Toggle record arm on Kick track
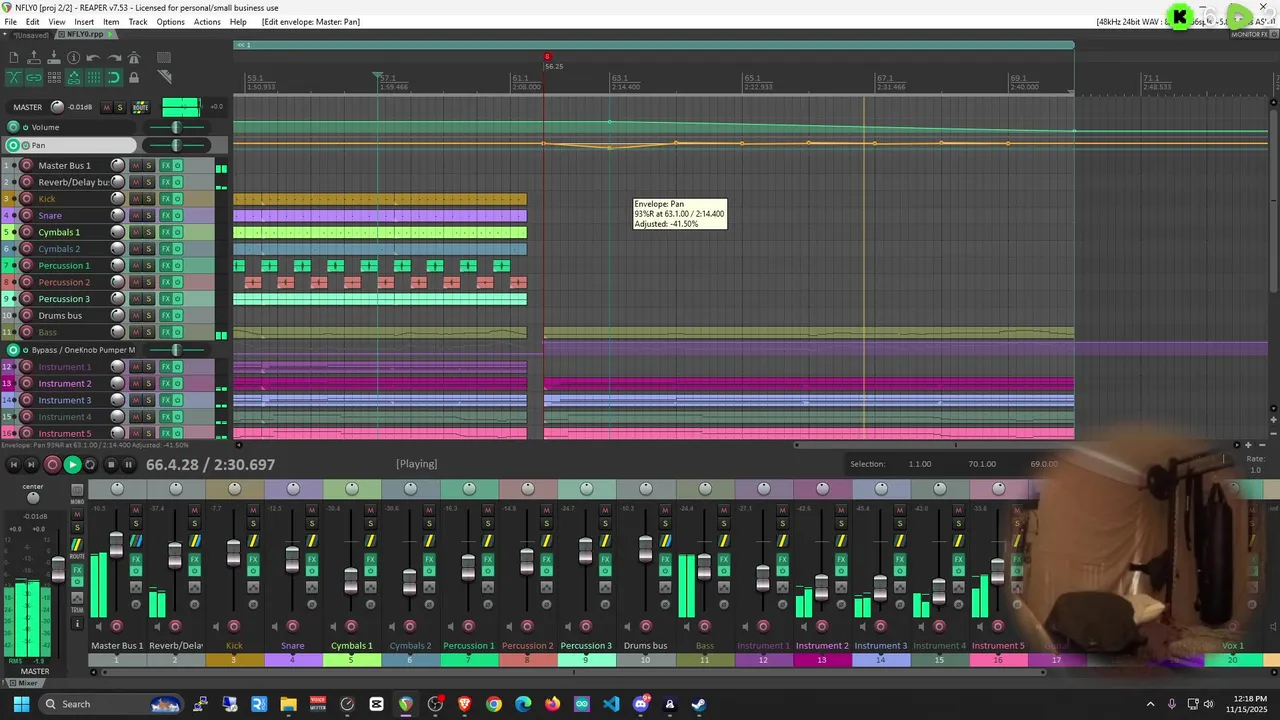The image size is (1280, 720). (x=27, y=199)
